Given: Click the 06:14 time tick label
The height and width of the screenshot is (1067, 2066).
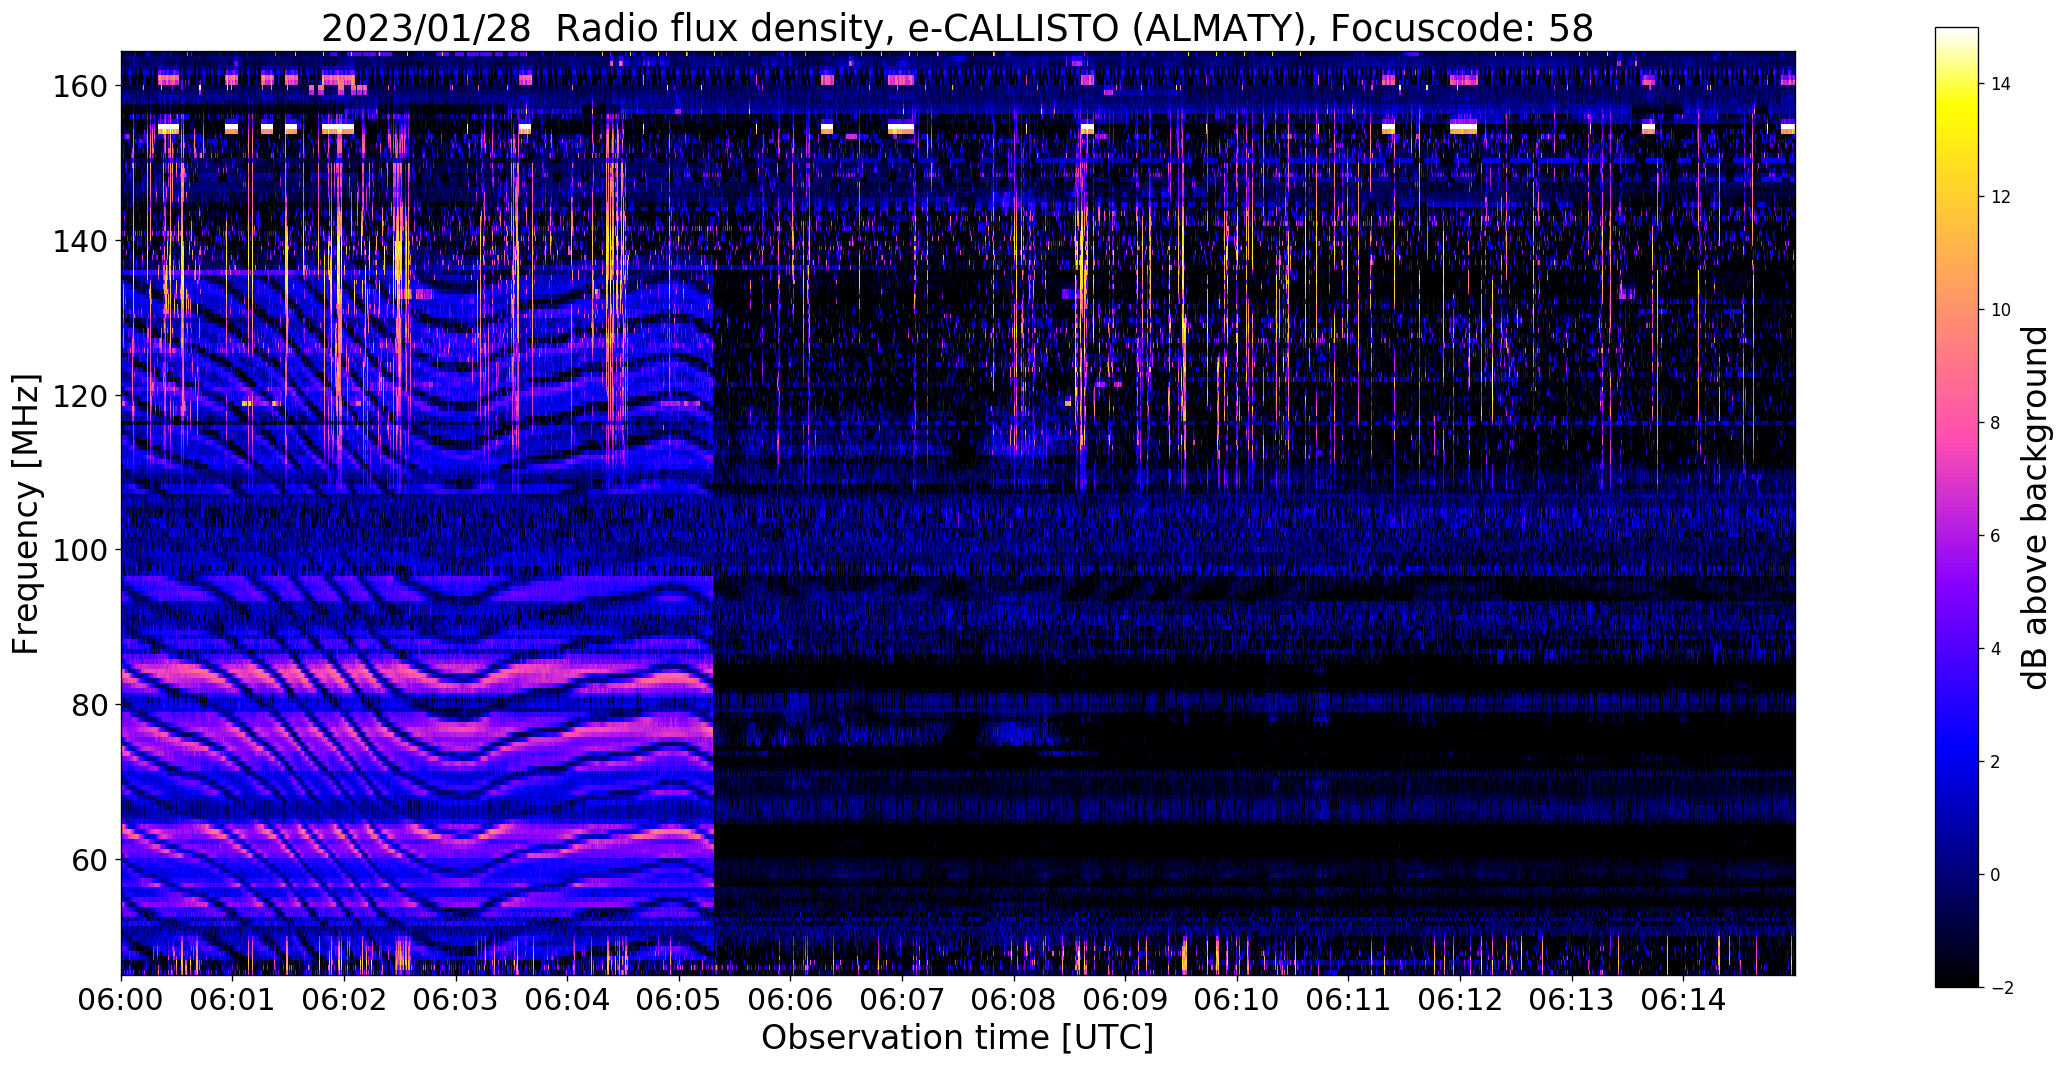Looking at the screenshot, I should [x=1683, y=1000].
